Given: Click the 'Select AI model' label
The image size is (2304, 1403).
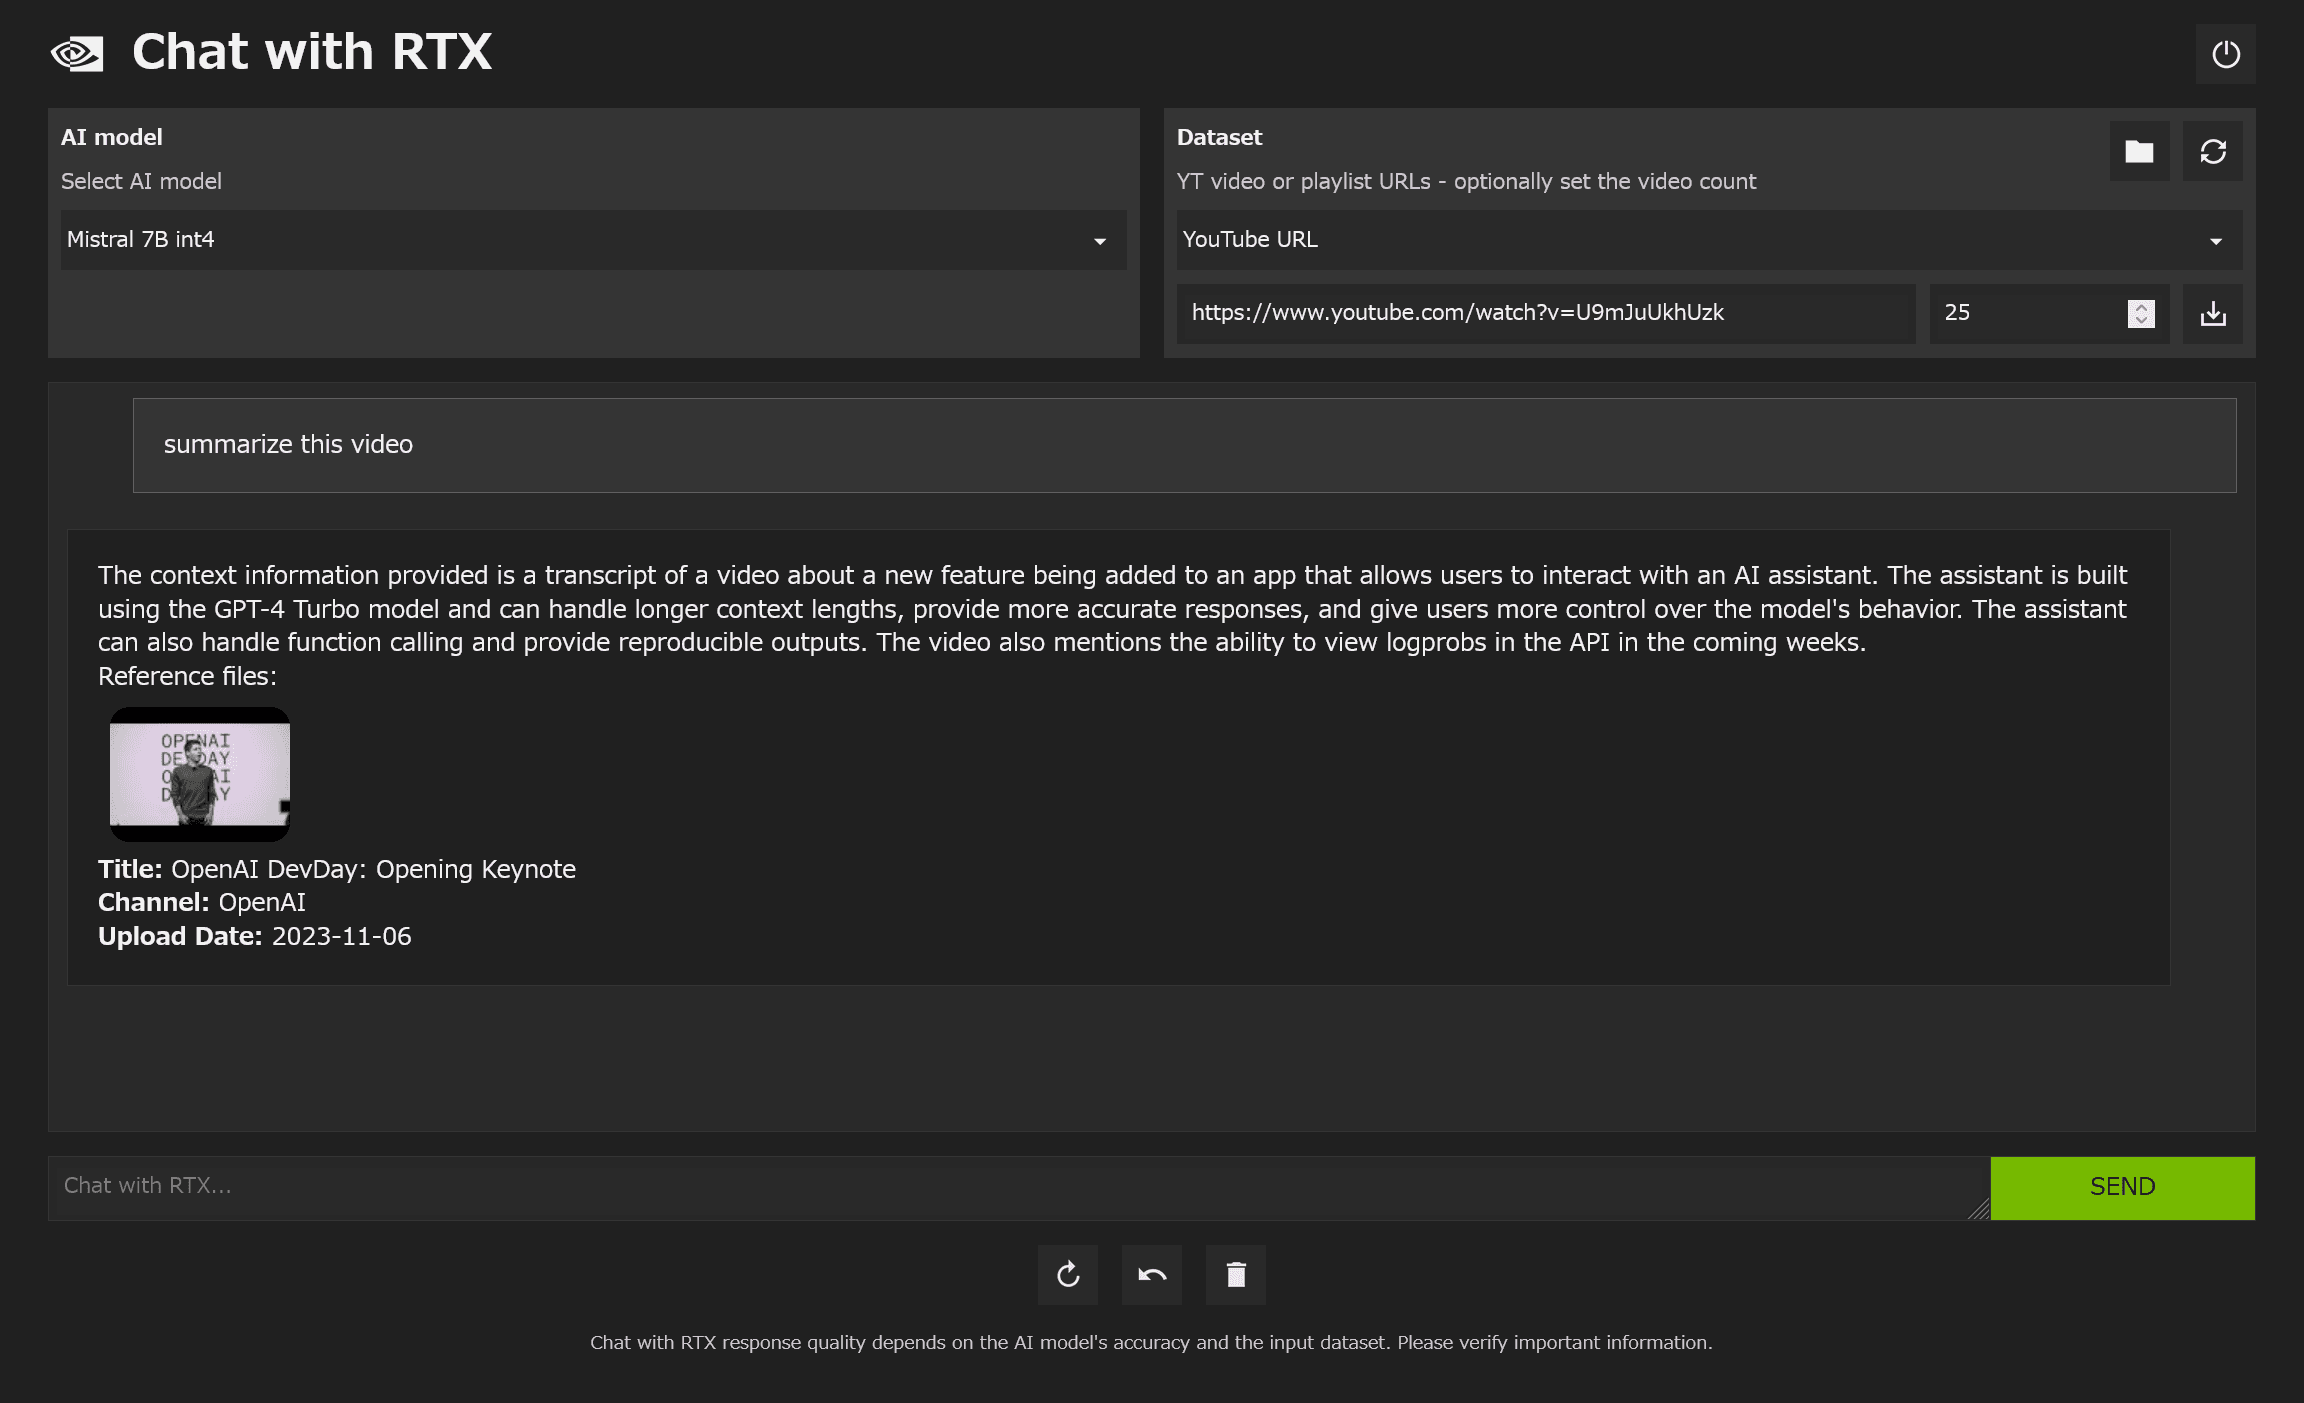Looking at the screenshot, I should click(x=141, y=181).
